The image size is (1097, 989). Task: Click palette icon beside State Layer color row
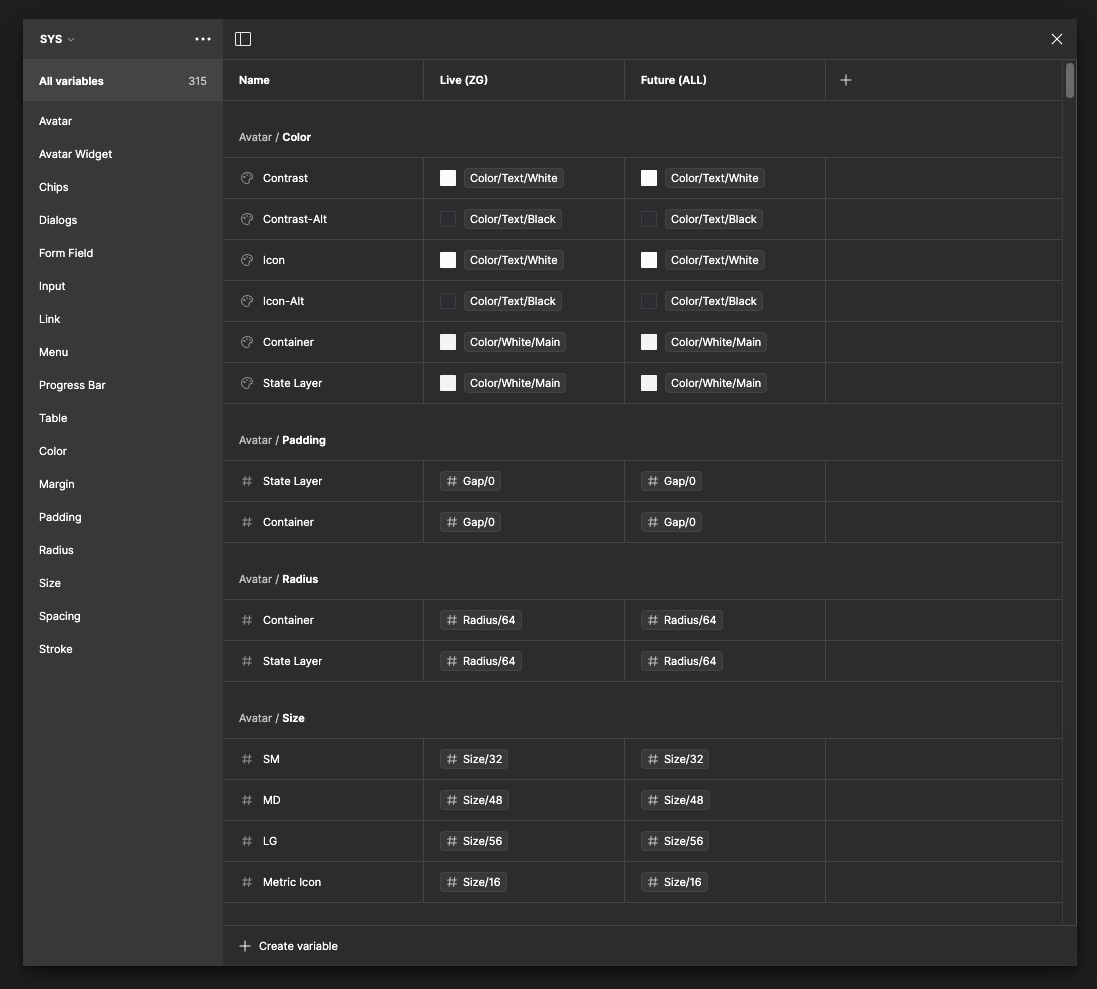pyautogui.click(x=247, y=383)
